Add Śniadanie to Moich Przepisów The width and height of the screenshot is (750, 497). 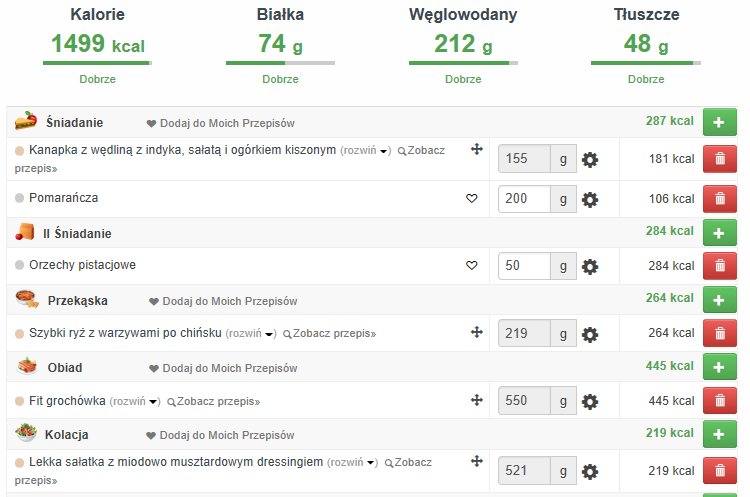click(221, 123)
